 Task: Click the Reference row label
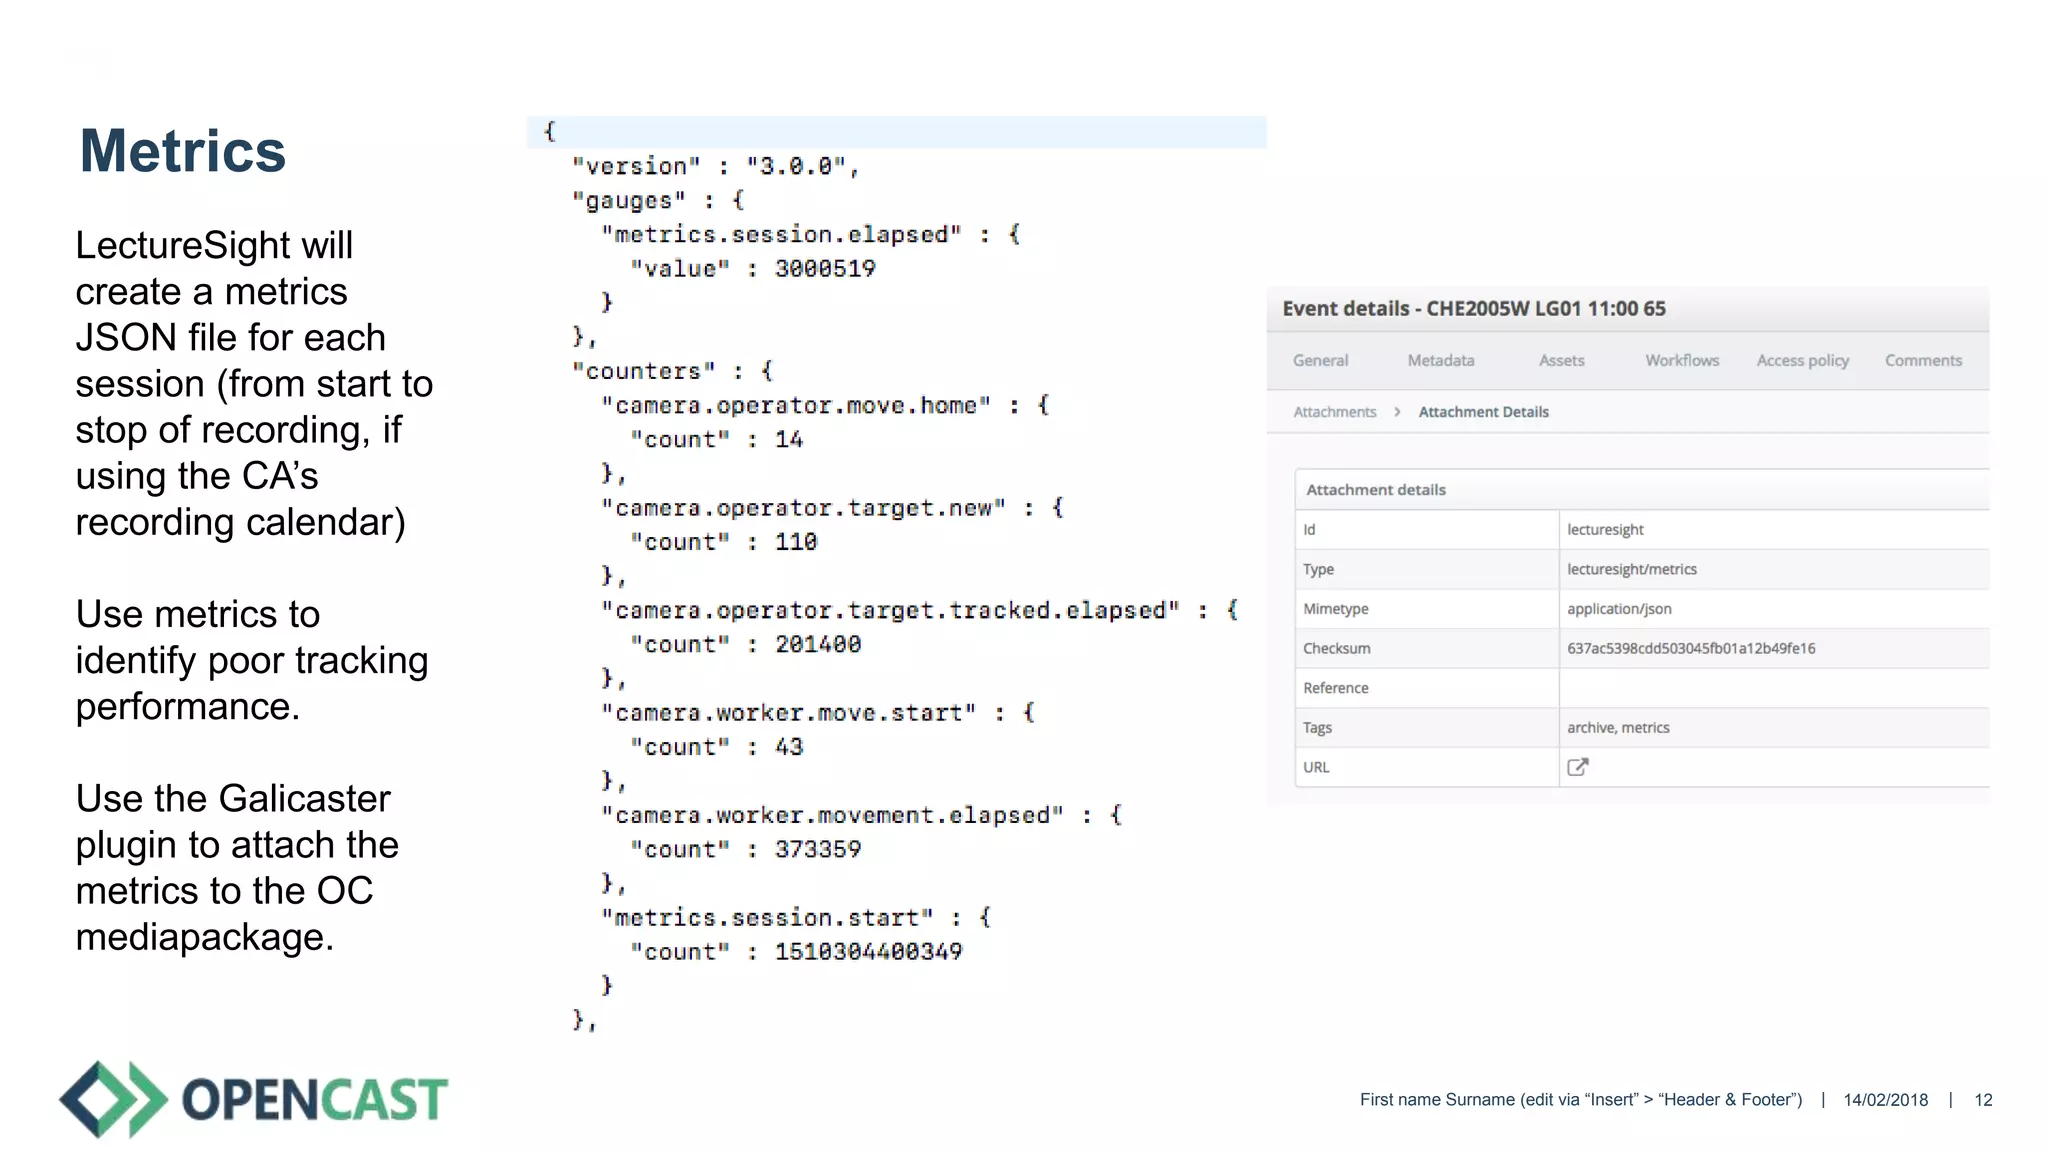(1335, 688)
